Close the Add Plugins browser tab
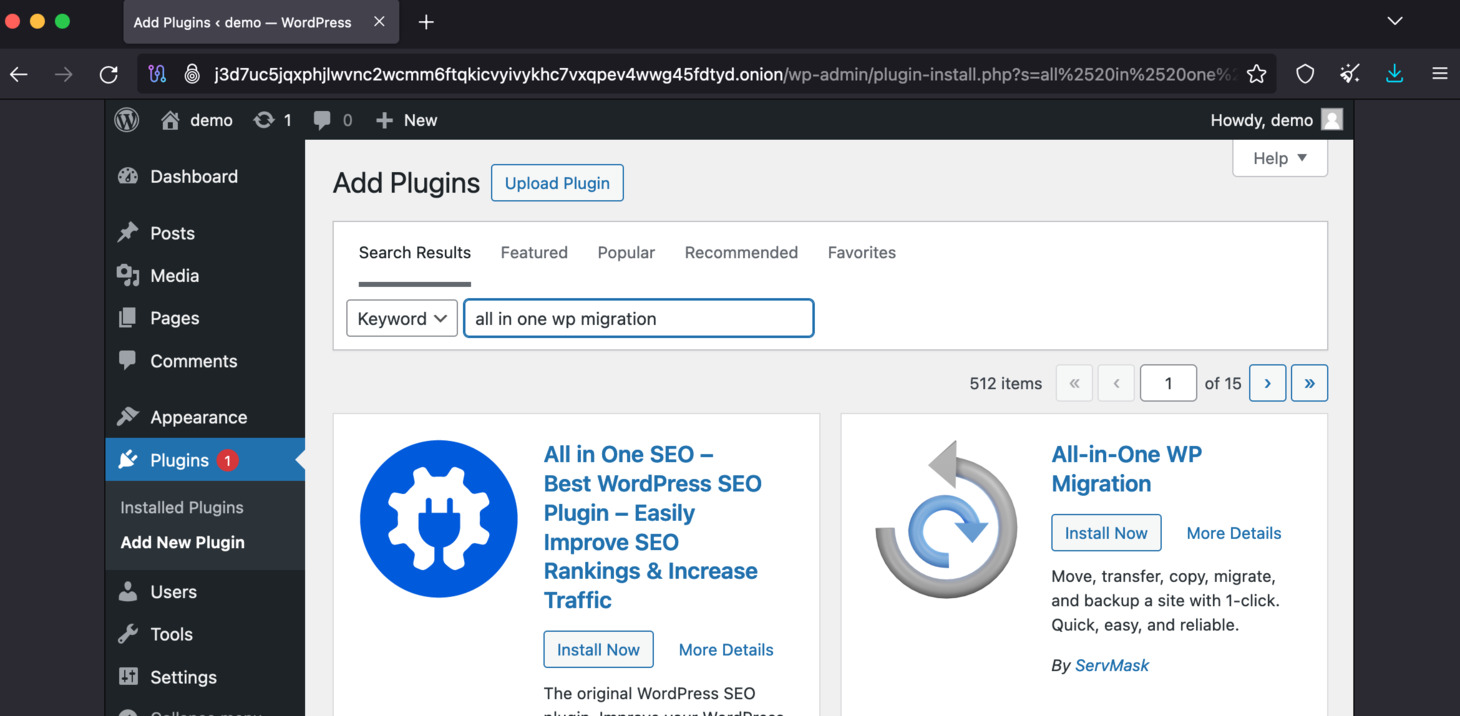1460x716 pixels. [379, 22]
